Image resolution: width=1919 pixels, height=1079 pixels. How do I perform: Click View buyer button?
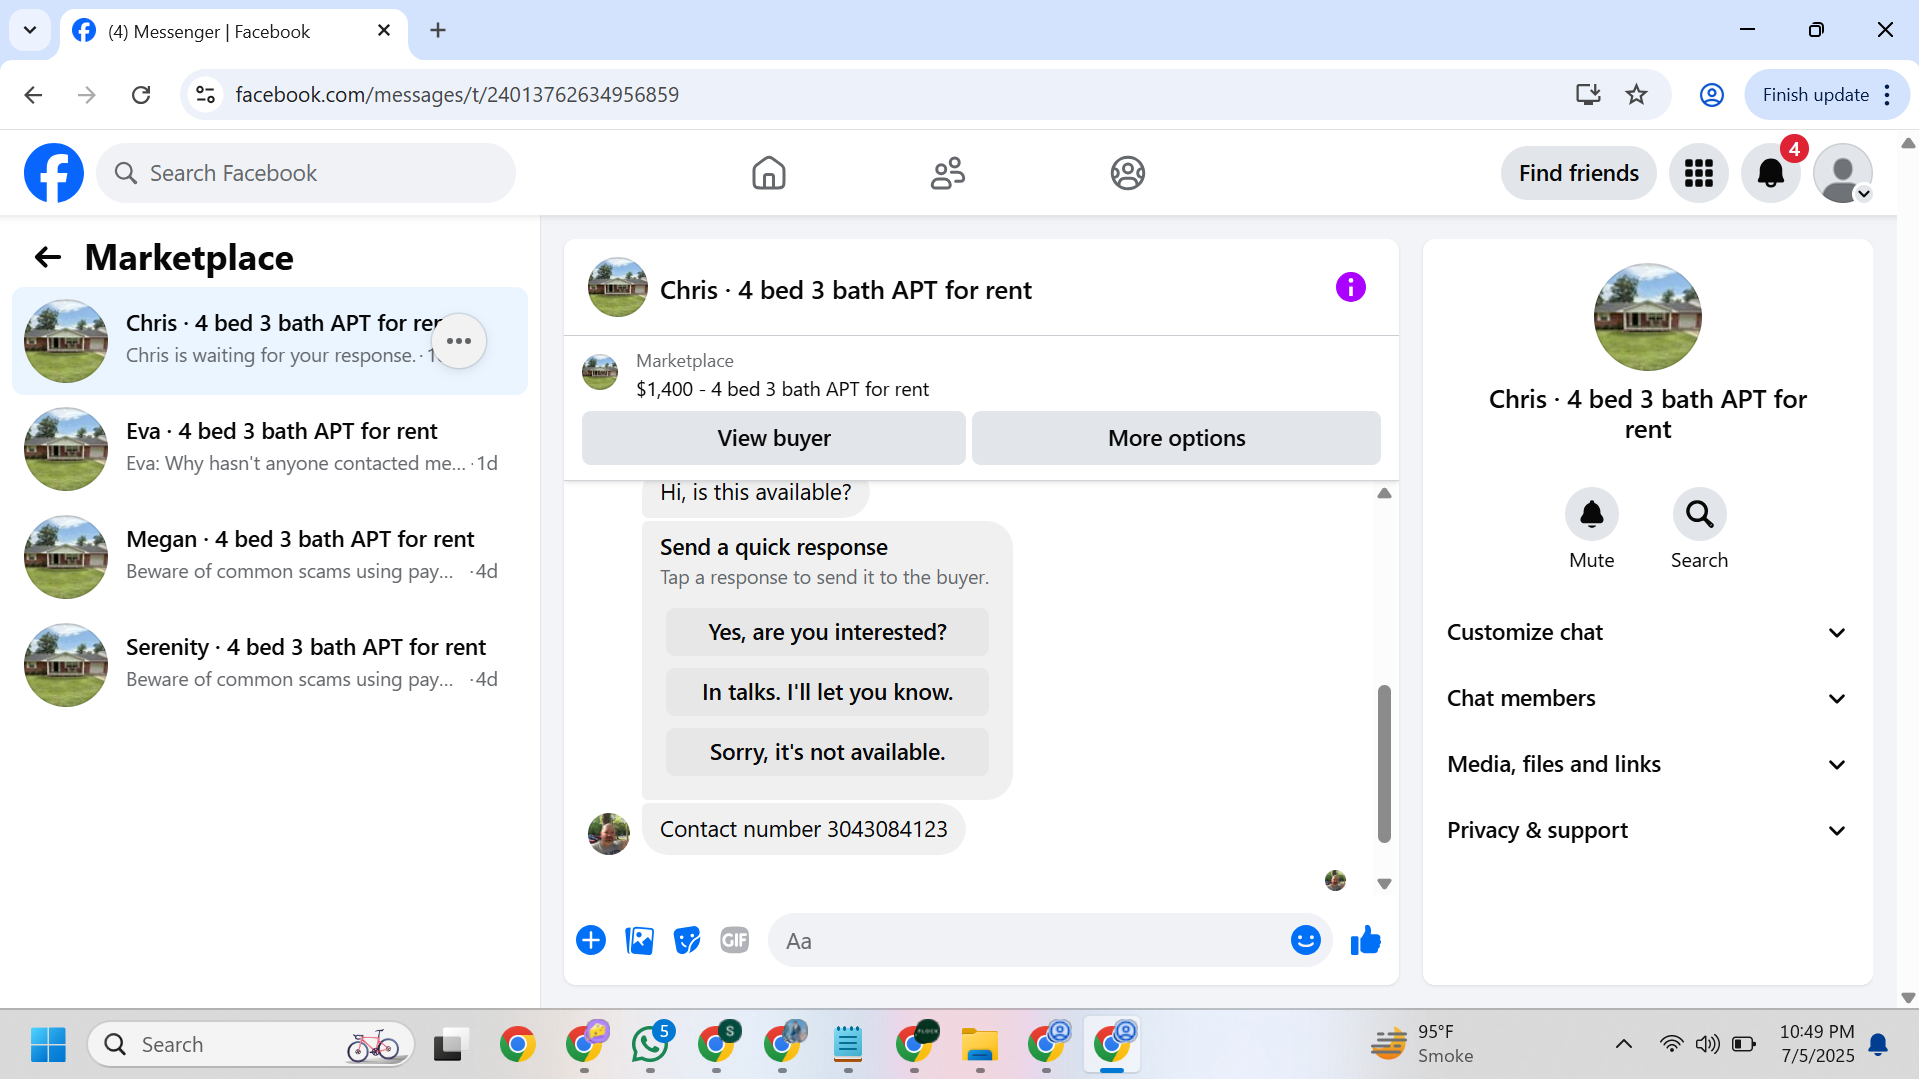(x=773, y=438)
